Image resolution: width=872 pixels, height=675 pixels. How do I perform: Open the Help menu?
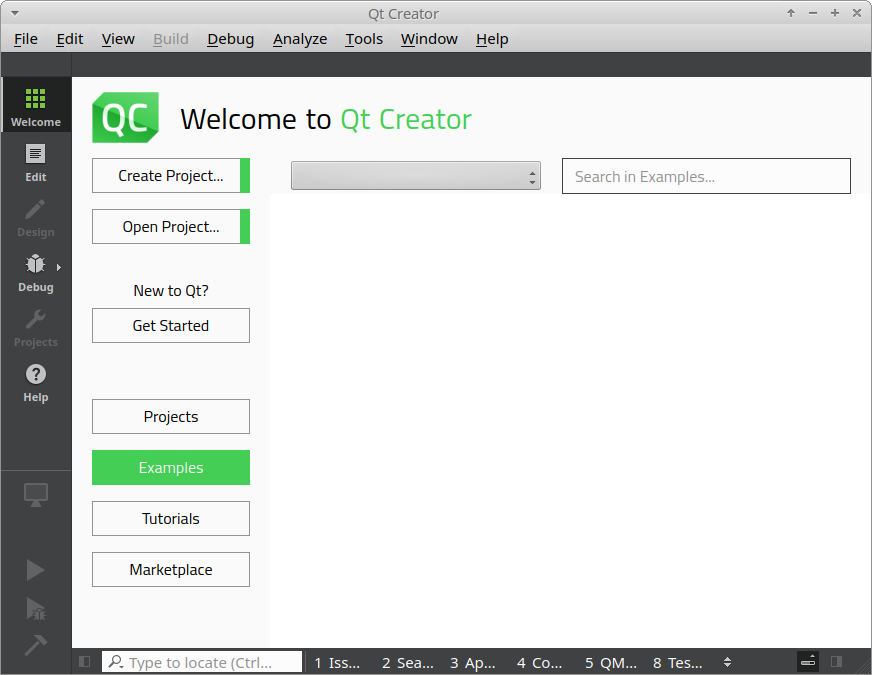[x=492, y=39]
